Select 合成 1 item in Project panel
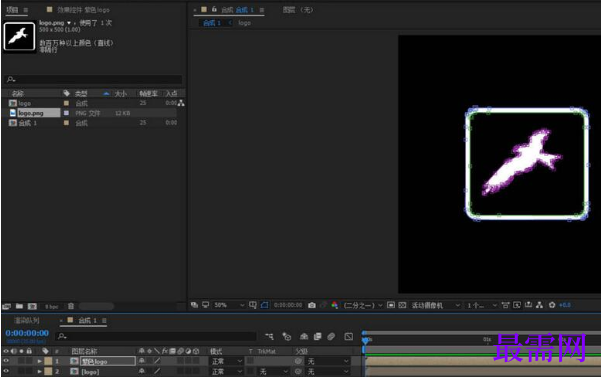605x379 pixels. coord(28,123)
